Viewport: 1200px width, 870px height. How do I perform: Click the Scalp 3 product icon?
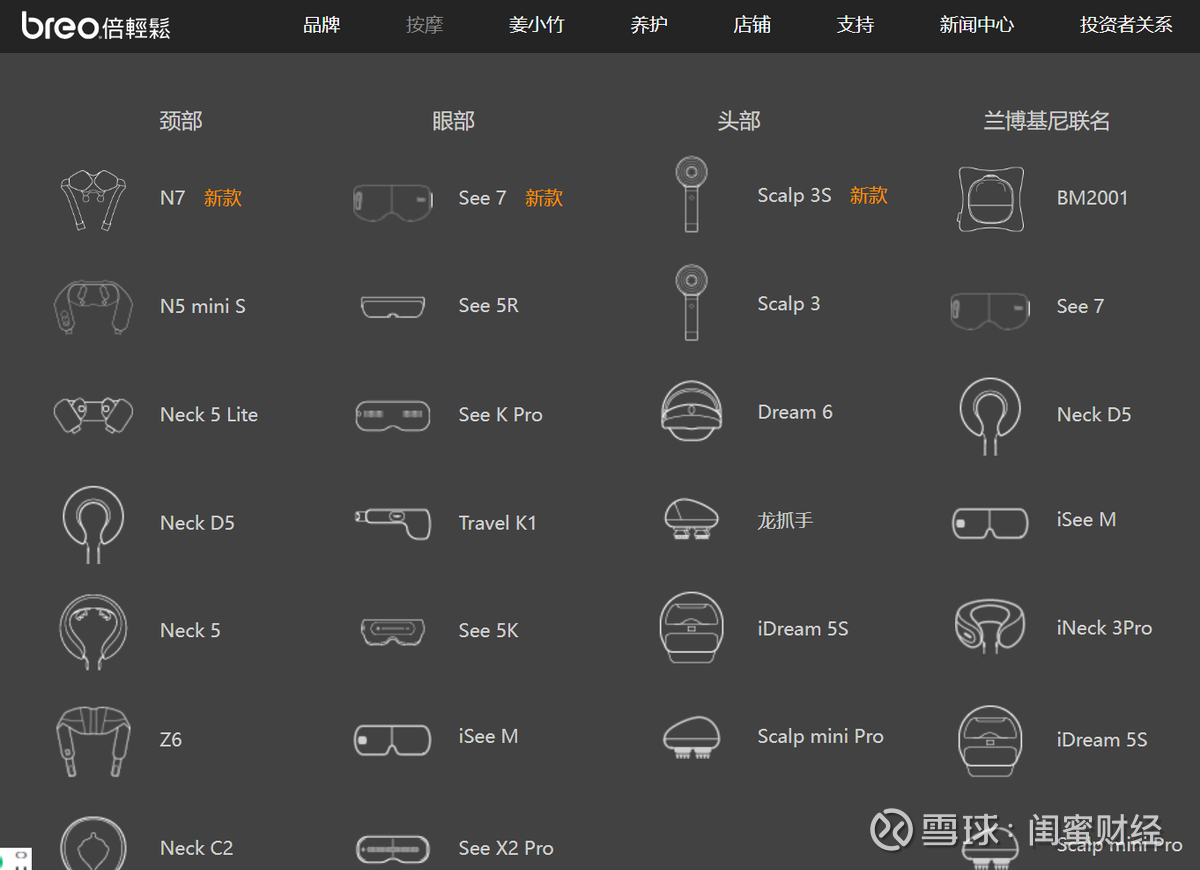(691, 303)
